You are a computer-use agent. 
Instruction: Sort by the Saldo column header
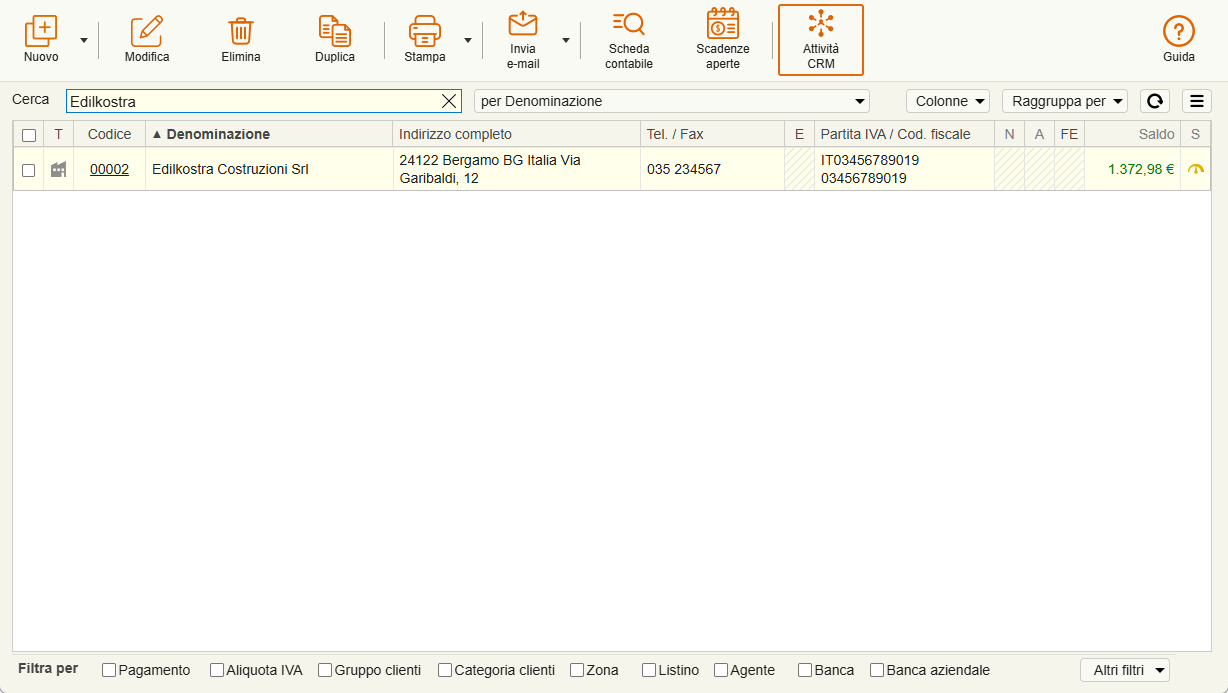pos(1132,134)
